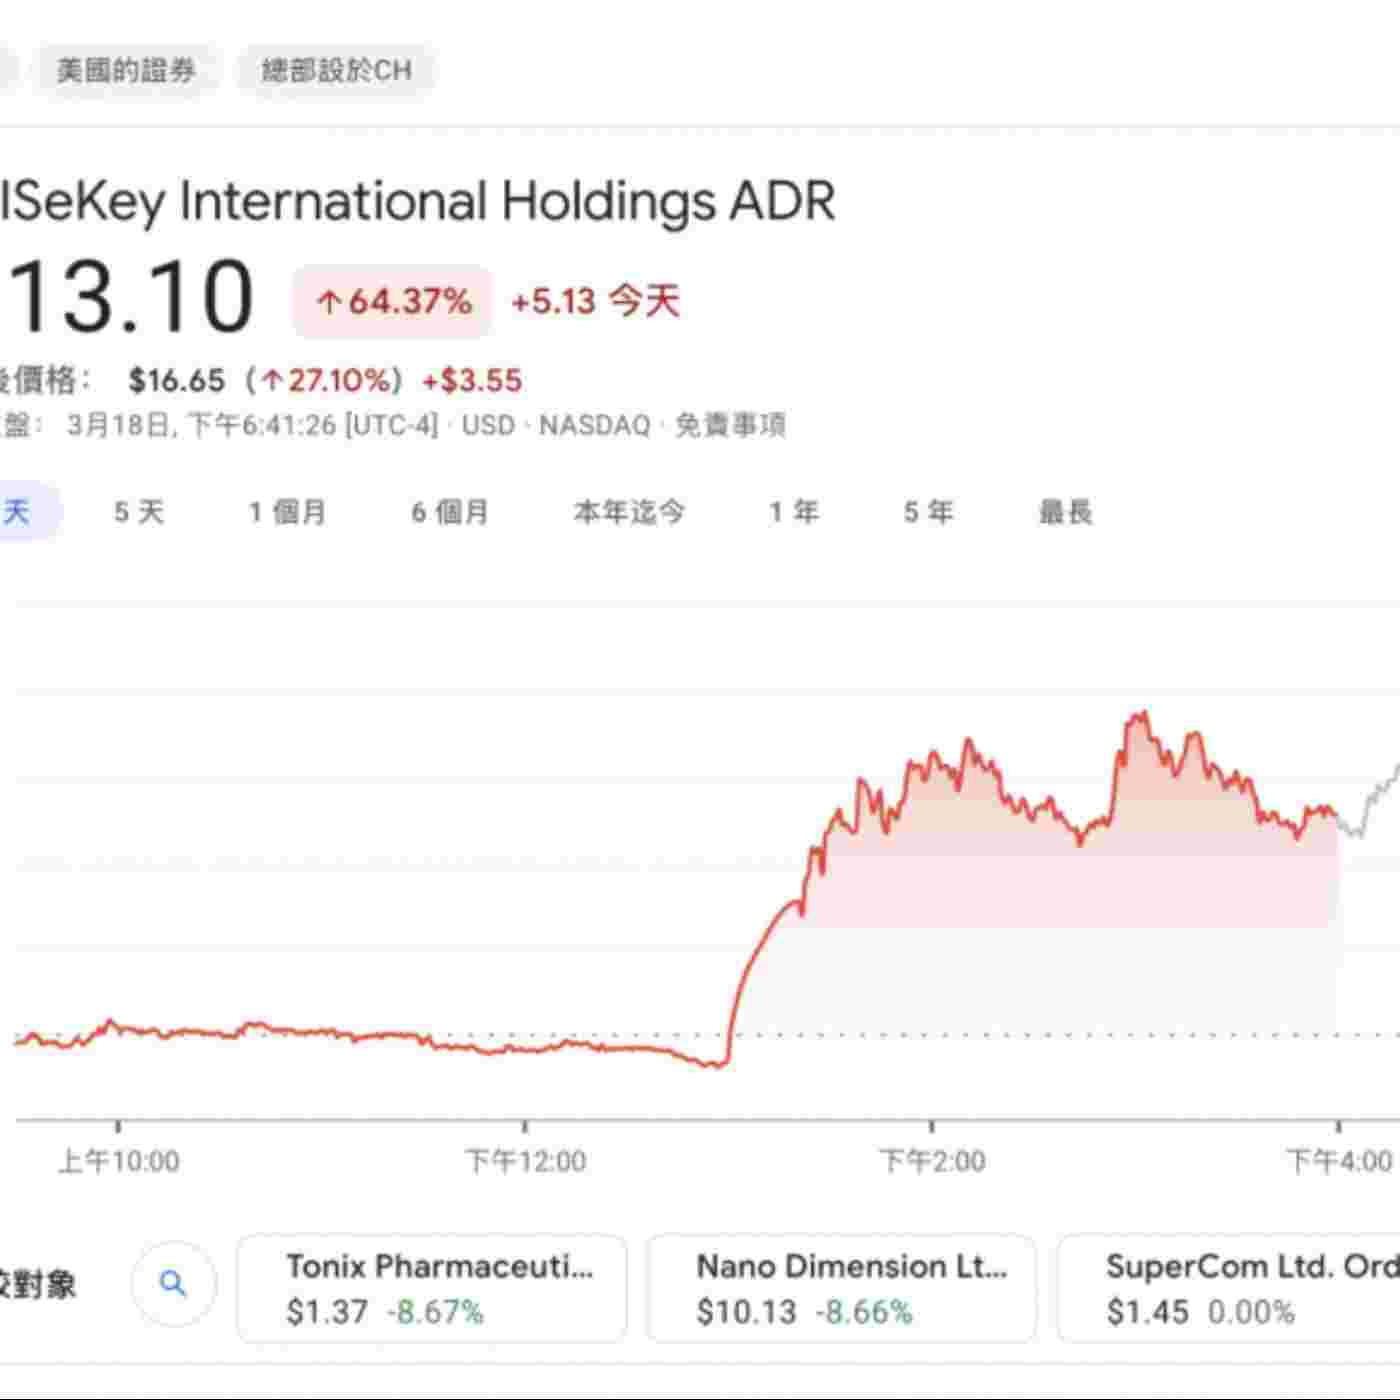
Task: Open the SuperCom Ltd. comparison card
Action: (x=1230, y=1288)
